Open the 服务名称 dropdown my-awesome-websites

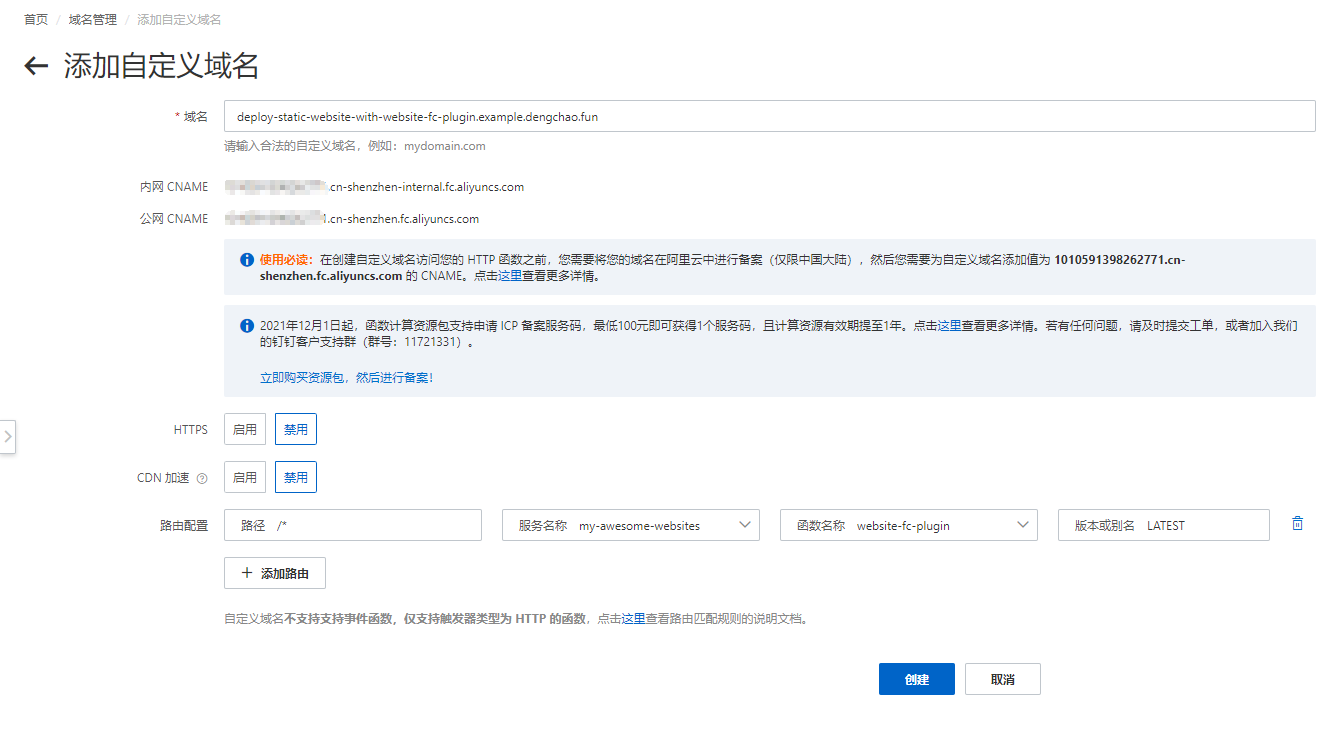click(x=631, y=525)
